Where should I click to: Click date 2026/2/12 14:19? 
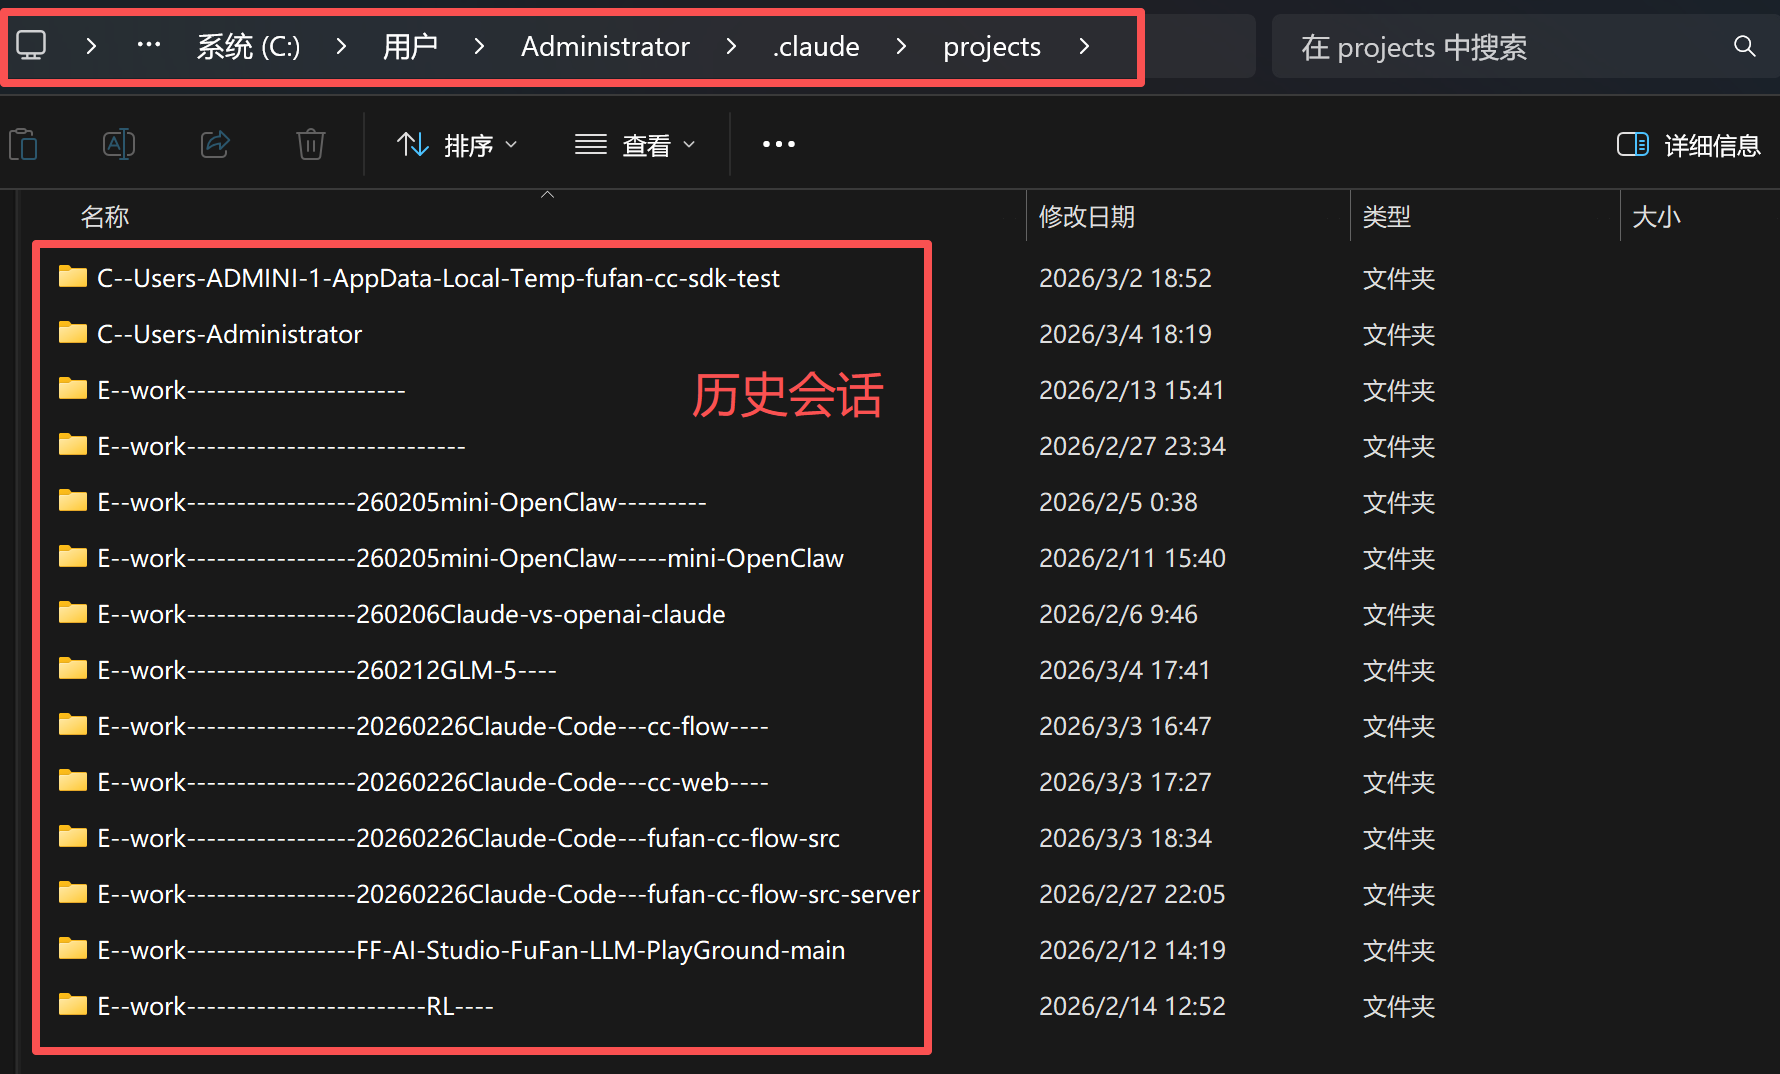(1132, 950)
